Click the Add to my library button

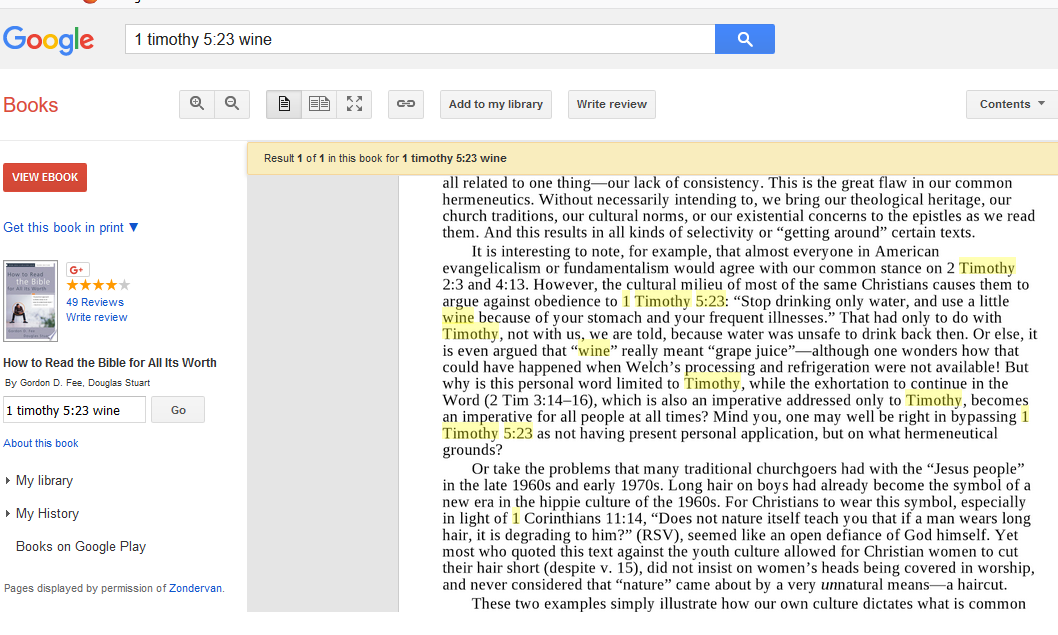click(496, 104)
